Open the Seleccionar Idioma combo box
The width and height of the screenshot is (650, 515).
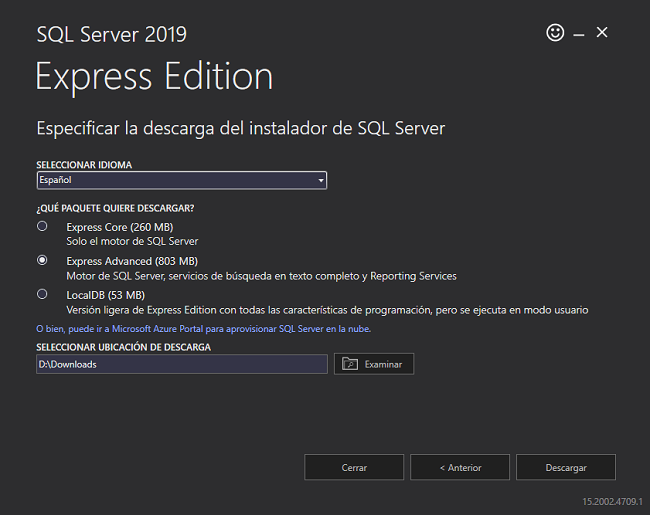[182, 180]
